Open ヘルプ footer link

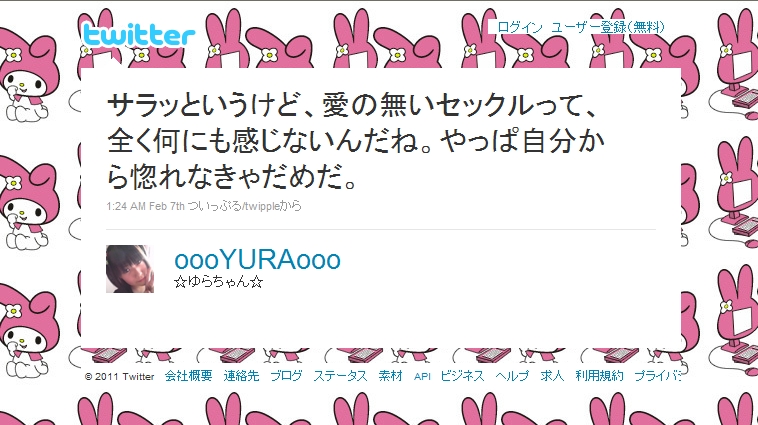coord(512,376)
